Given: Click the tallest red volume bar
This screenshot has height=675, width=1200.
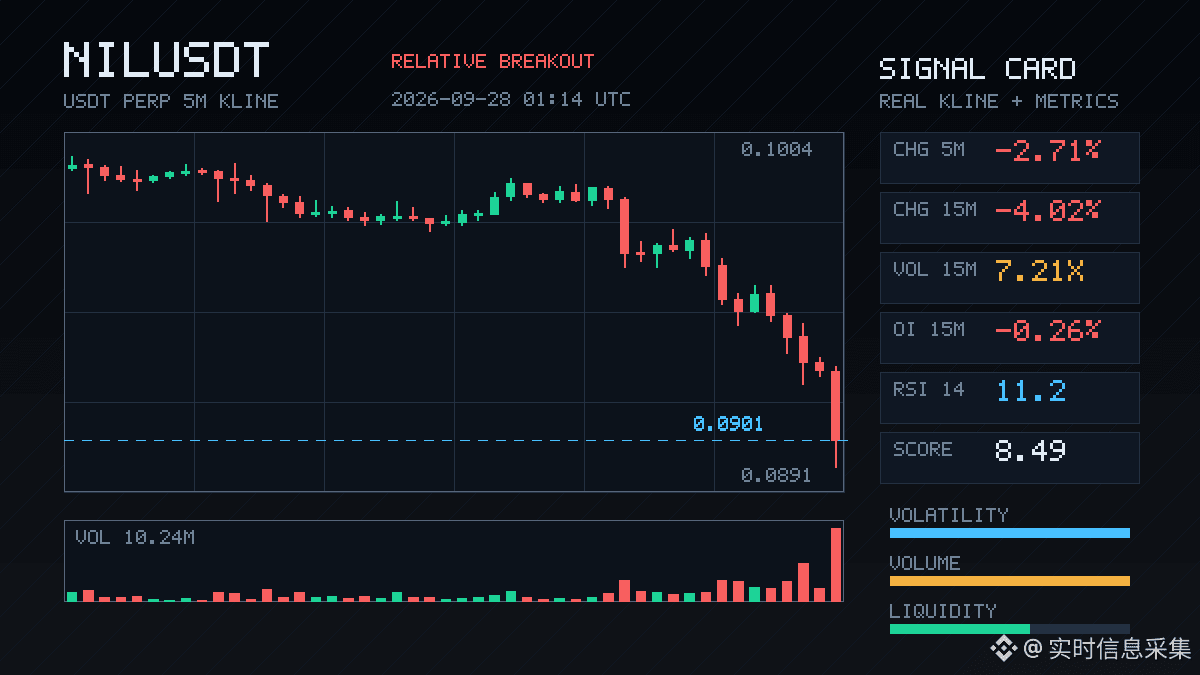Looking at the screenshot, I should 836,564.
